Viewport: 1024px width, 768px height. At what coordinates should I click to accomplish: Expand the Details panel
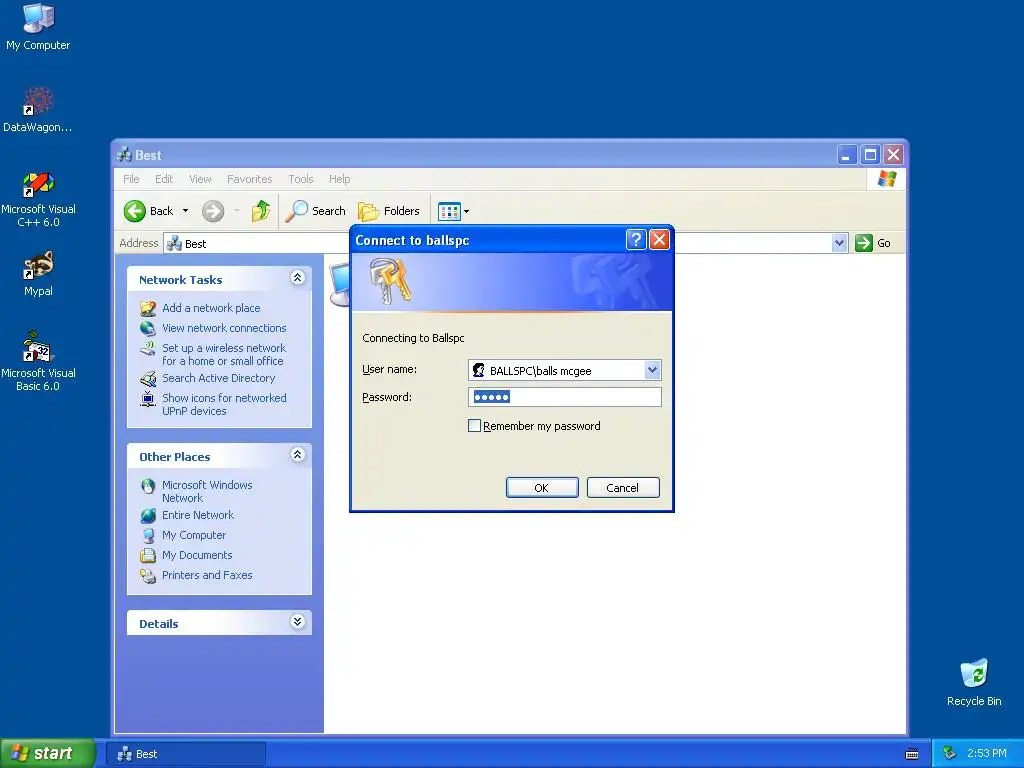click(297, 622)
